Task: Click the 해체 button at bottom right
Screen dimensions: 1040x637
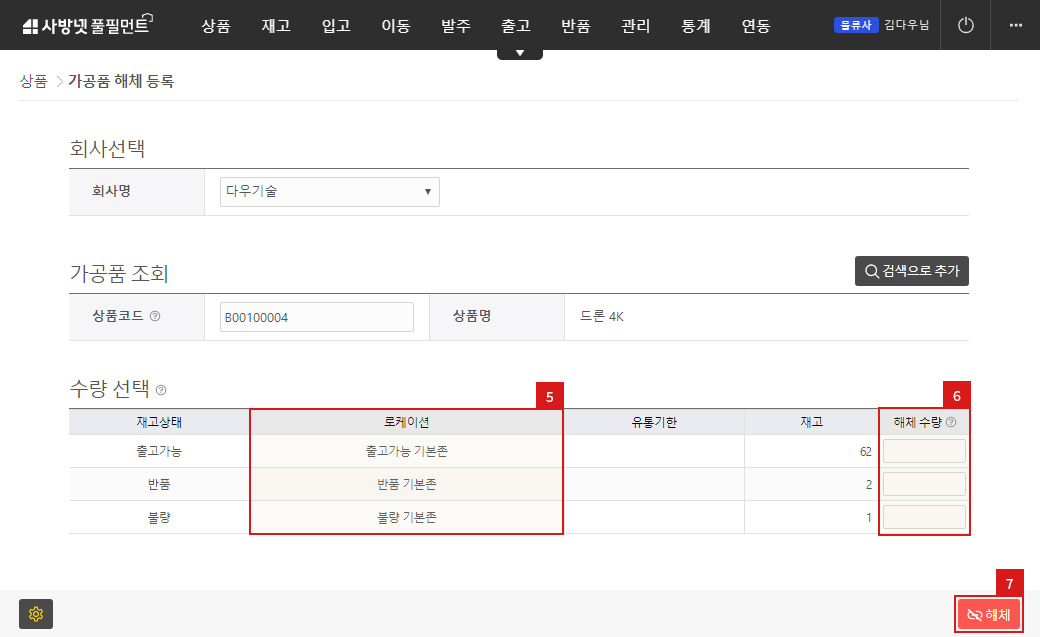Action: pyautogui.click(x=989, y=614)
